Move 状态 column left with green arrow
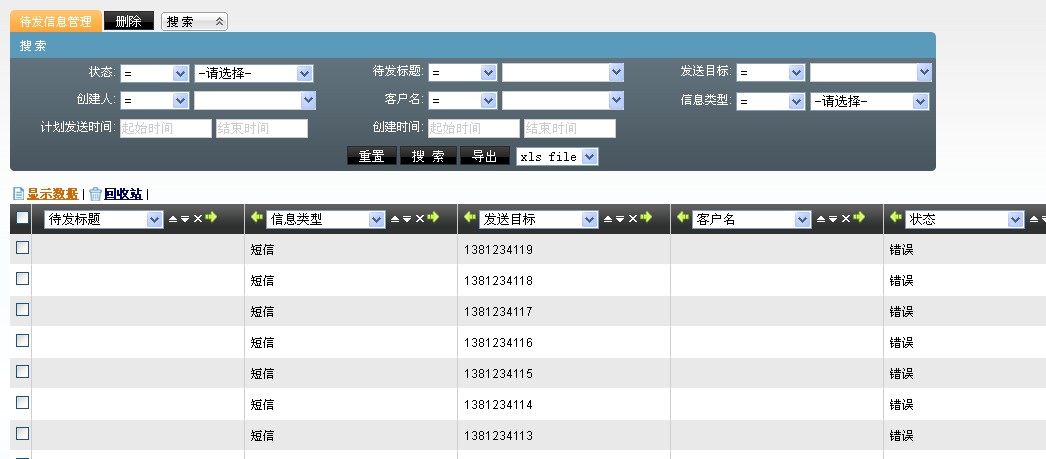The height and width of the screenshot is (459, 1046). 896,218
